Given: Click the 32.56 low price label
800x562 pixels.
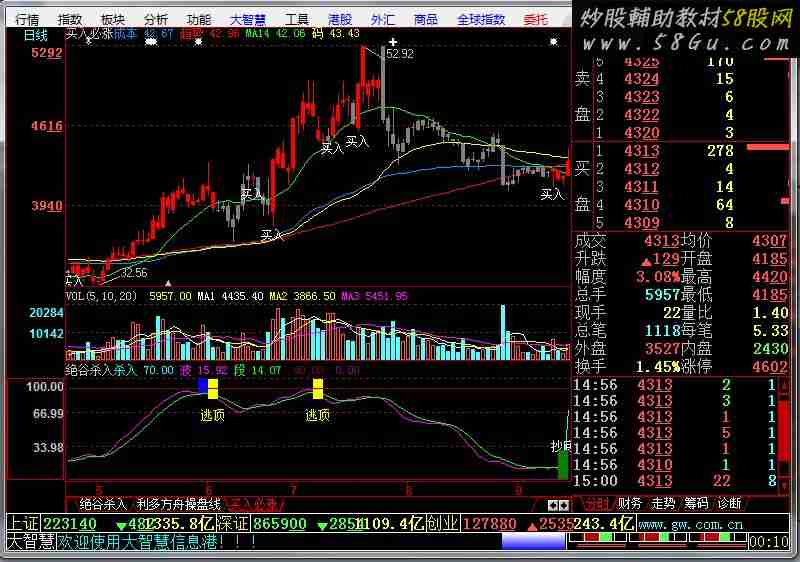Looking at the screenshot, I should coord(134,273).
